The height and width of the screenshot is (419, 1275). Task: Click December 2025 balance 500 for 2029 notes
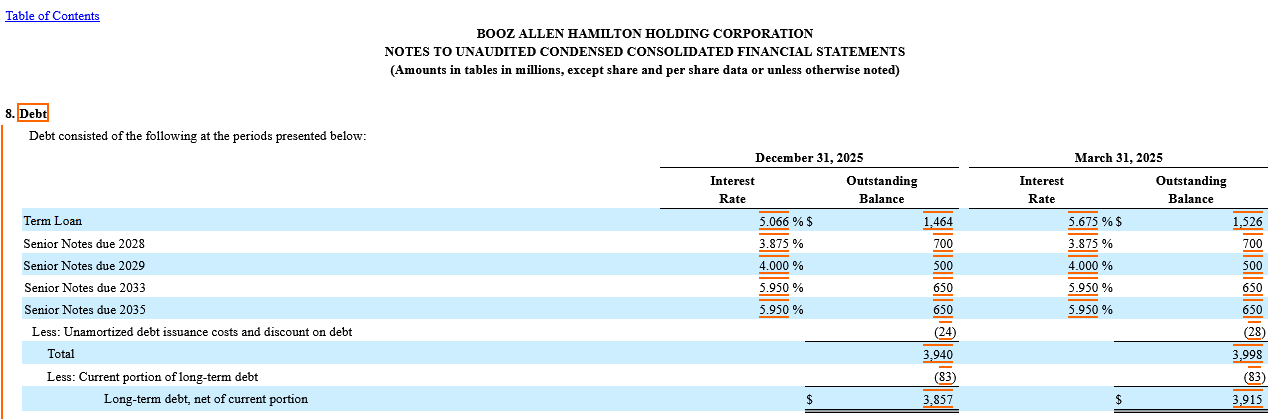944,265
